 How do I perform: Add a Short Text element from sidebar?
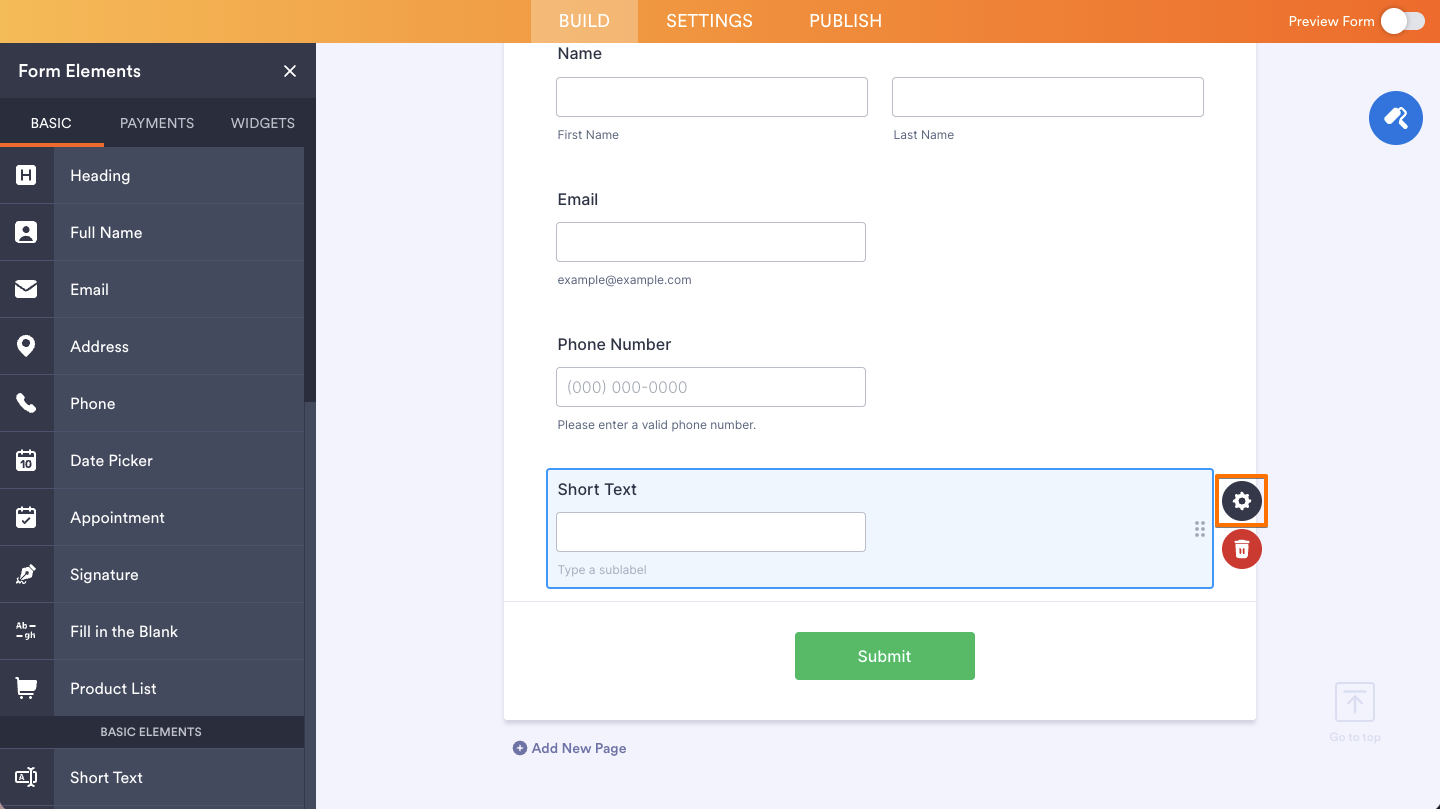152,778
